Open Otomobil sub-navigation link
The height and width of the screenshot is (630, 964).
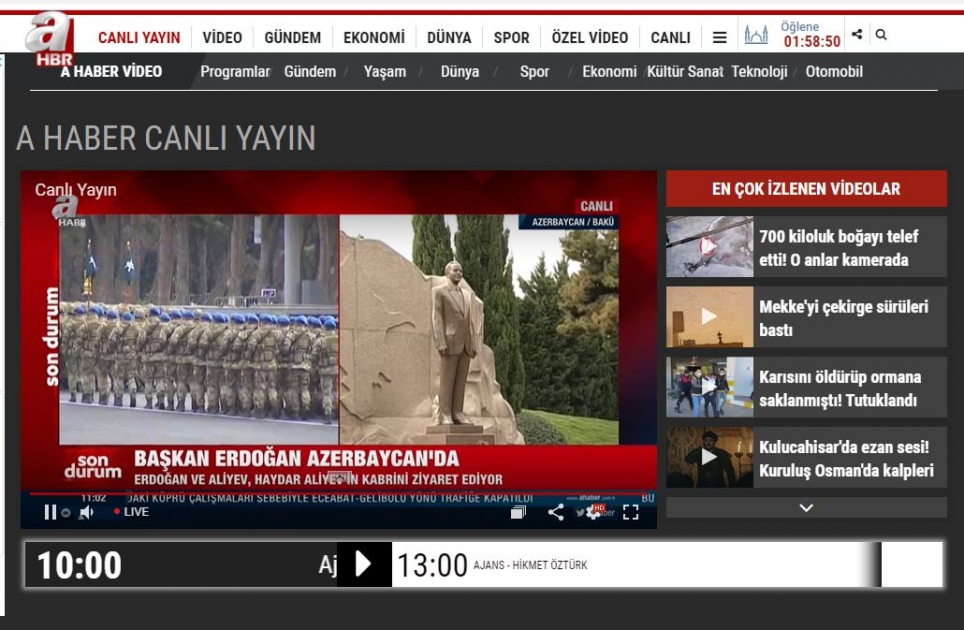834,71
